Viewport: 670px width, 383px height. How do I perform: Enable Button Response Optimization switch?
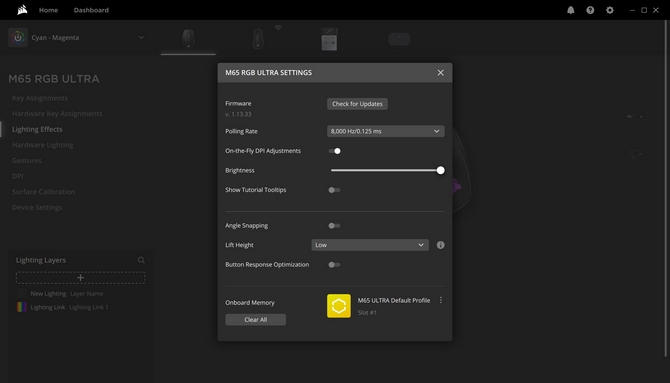(x=335, y=265)
